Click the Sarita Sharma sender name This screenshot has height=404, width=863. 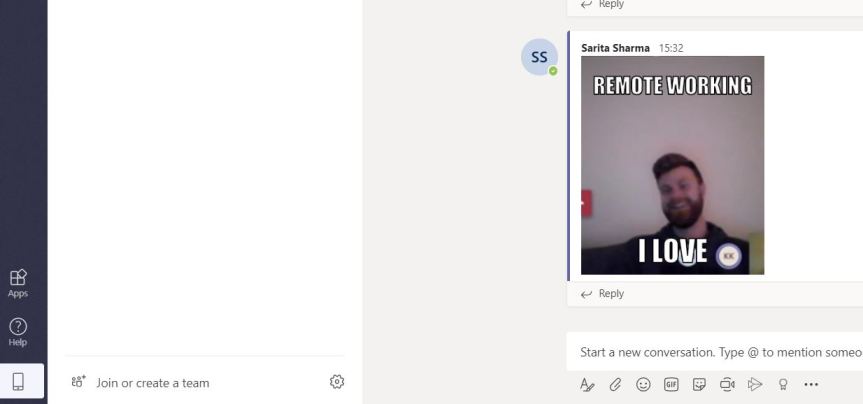coord(615,48)
